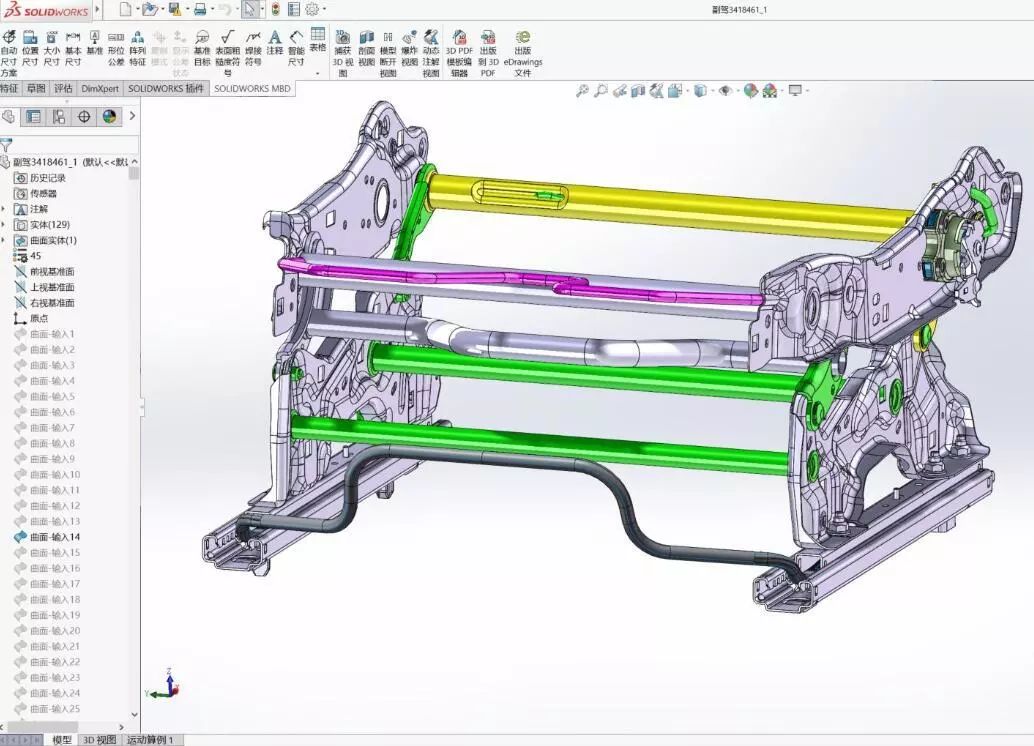Screen dimensions: 1034x746
Task: Click the 注释 (Note) tool icon
Action: point(274,43)
